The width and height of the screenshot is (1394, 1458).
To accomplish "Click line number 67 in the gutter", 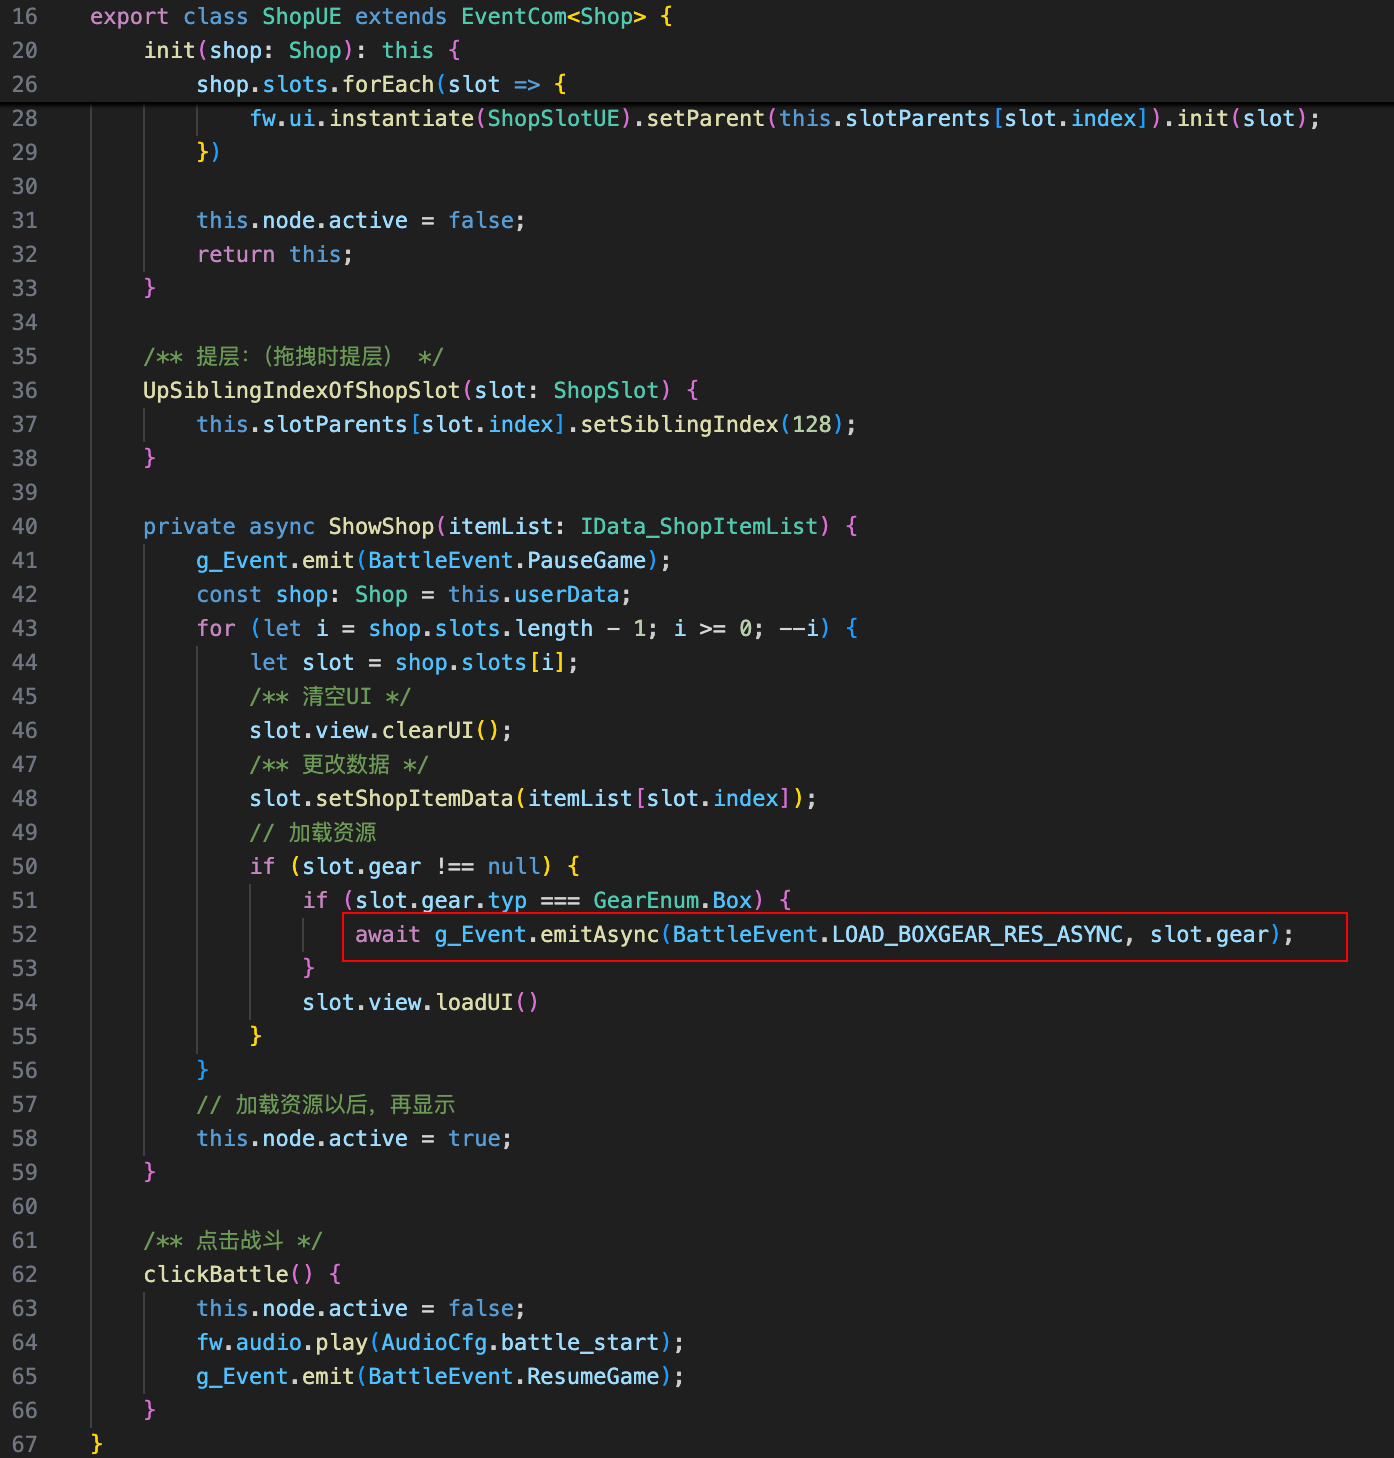I will click(25, 1444).
